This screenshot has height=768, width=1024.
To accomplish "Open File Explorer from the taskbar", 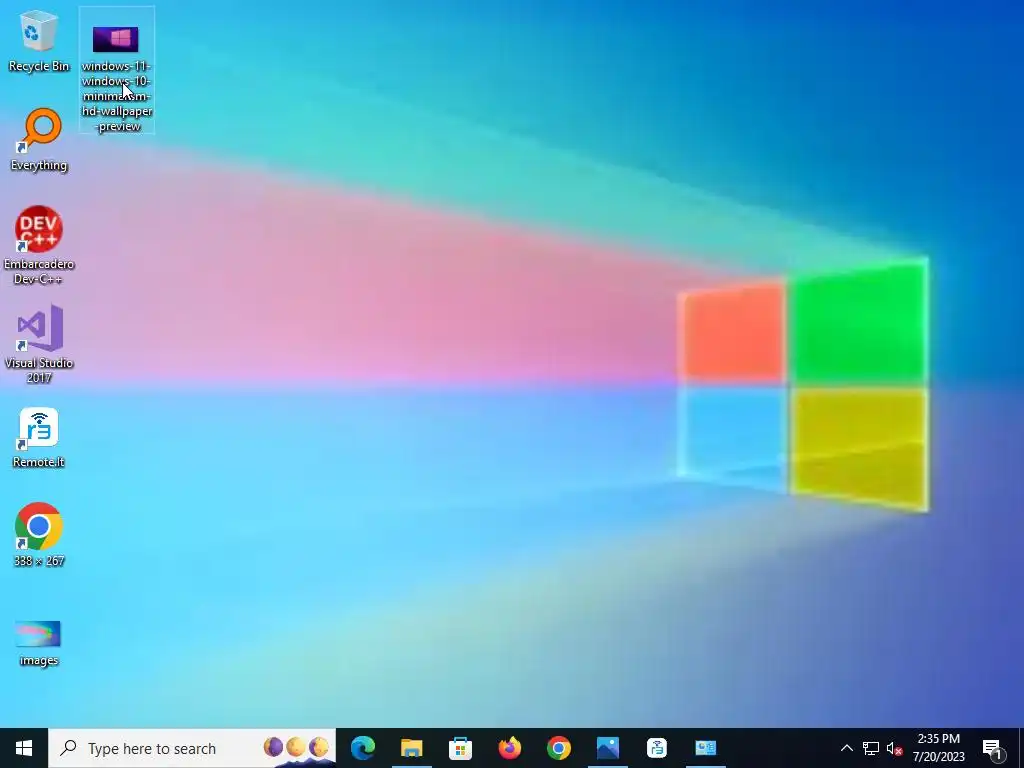I will tap(411, 748).
